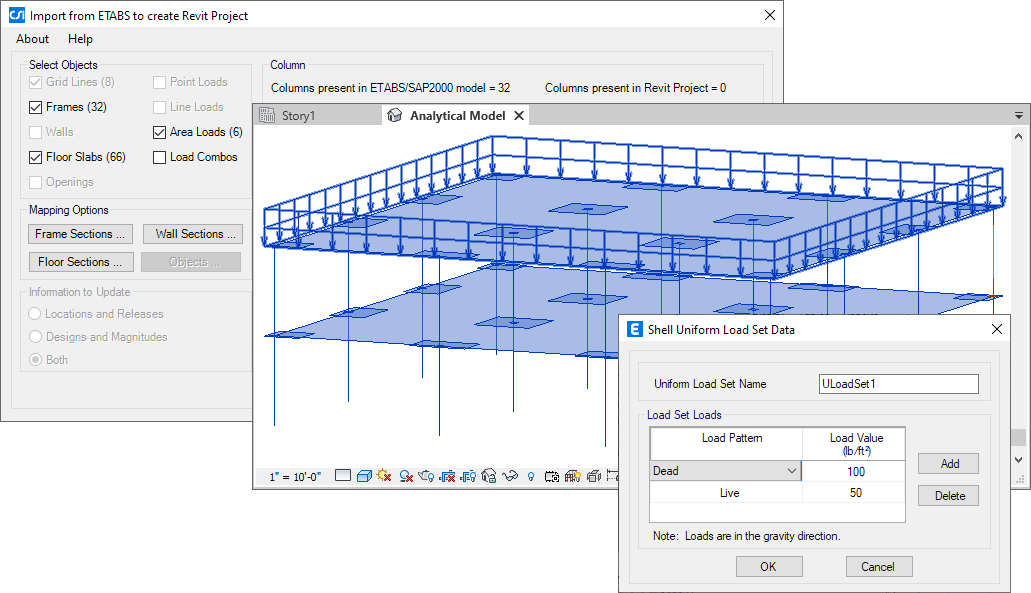Uncheck the Area Loads (6) checkbox
This screenshot has height=593, width=1031.
[x=159, y=132]
